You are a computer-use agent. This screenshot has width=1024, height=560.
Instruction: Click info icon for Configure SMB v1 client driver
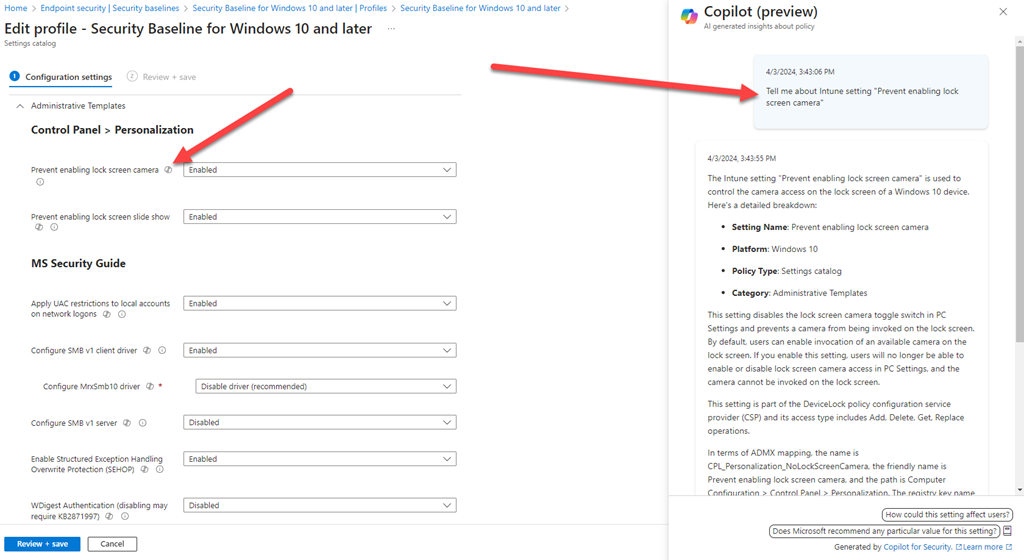point(162,350)
